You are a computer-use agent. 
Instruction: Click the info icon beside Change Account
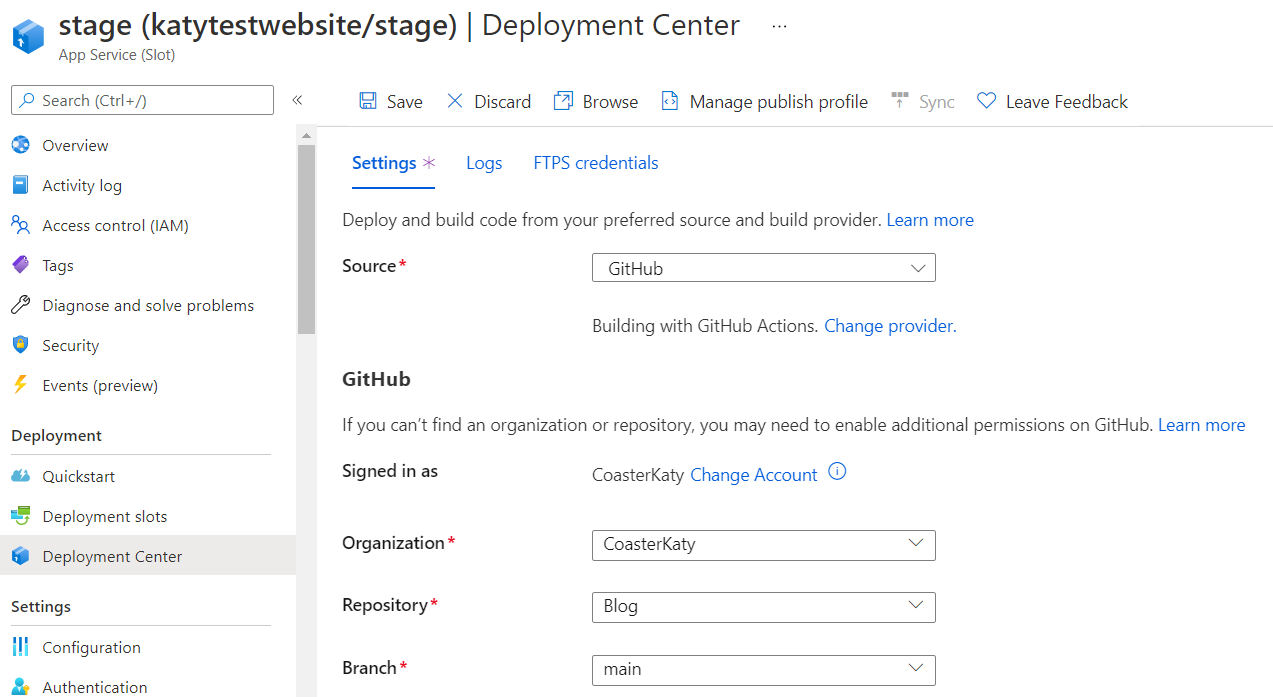tap(838, 472)
